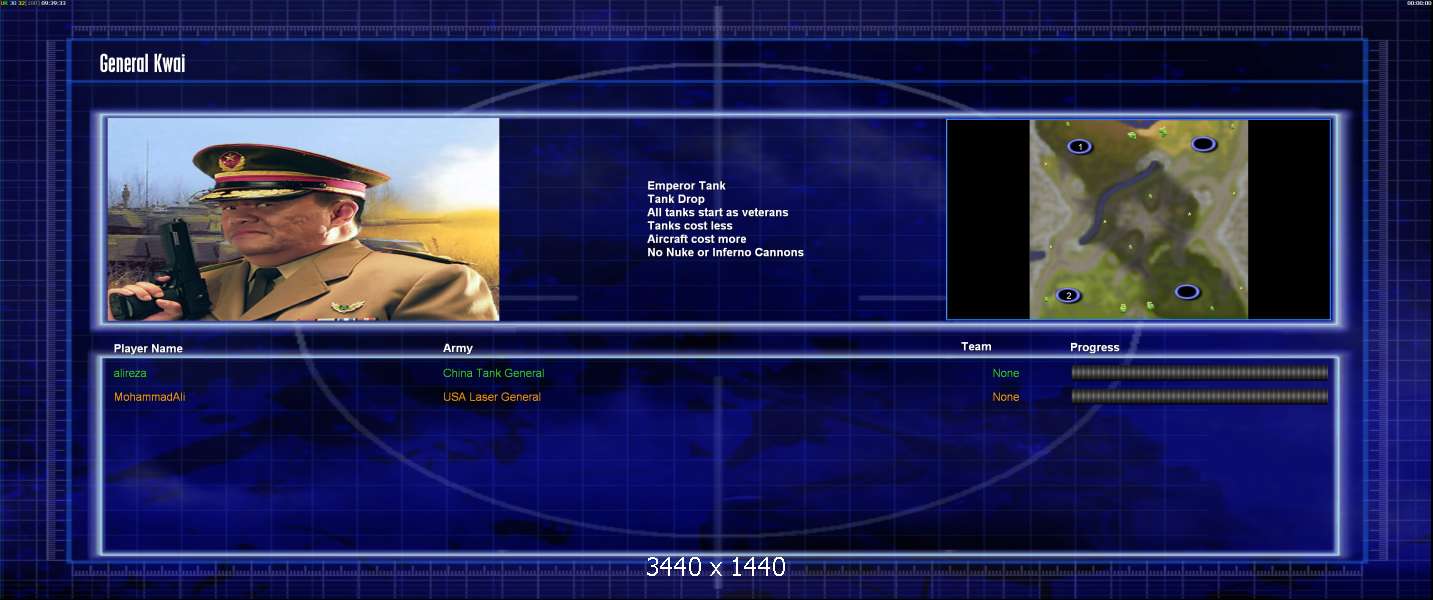Screen dimensions: 1433x600
Task: Click the 00:00:00 timer at top right
Action: pyautogui.click(x=1419, y=3)
